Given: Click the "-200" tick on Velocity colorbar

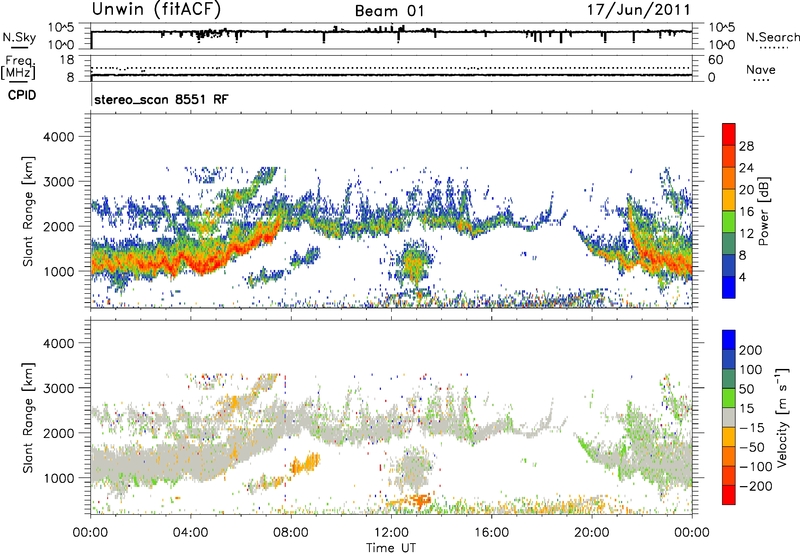Looking at the screenshot, I should coord(756,486).
